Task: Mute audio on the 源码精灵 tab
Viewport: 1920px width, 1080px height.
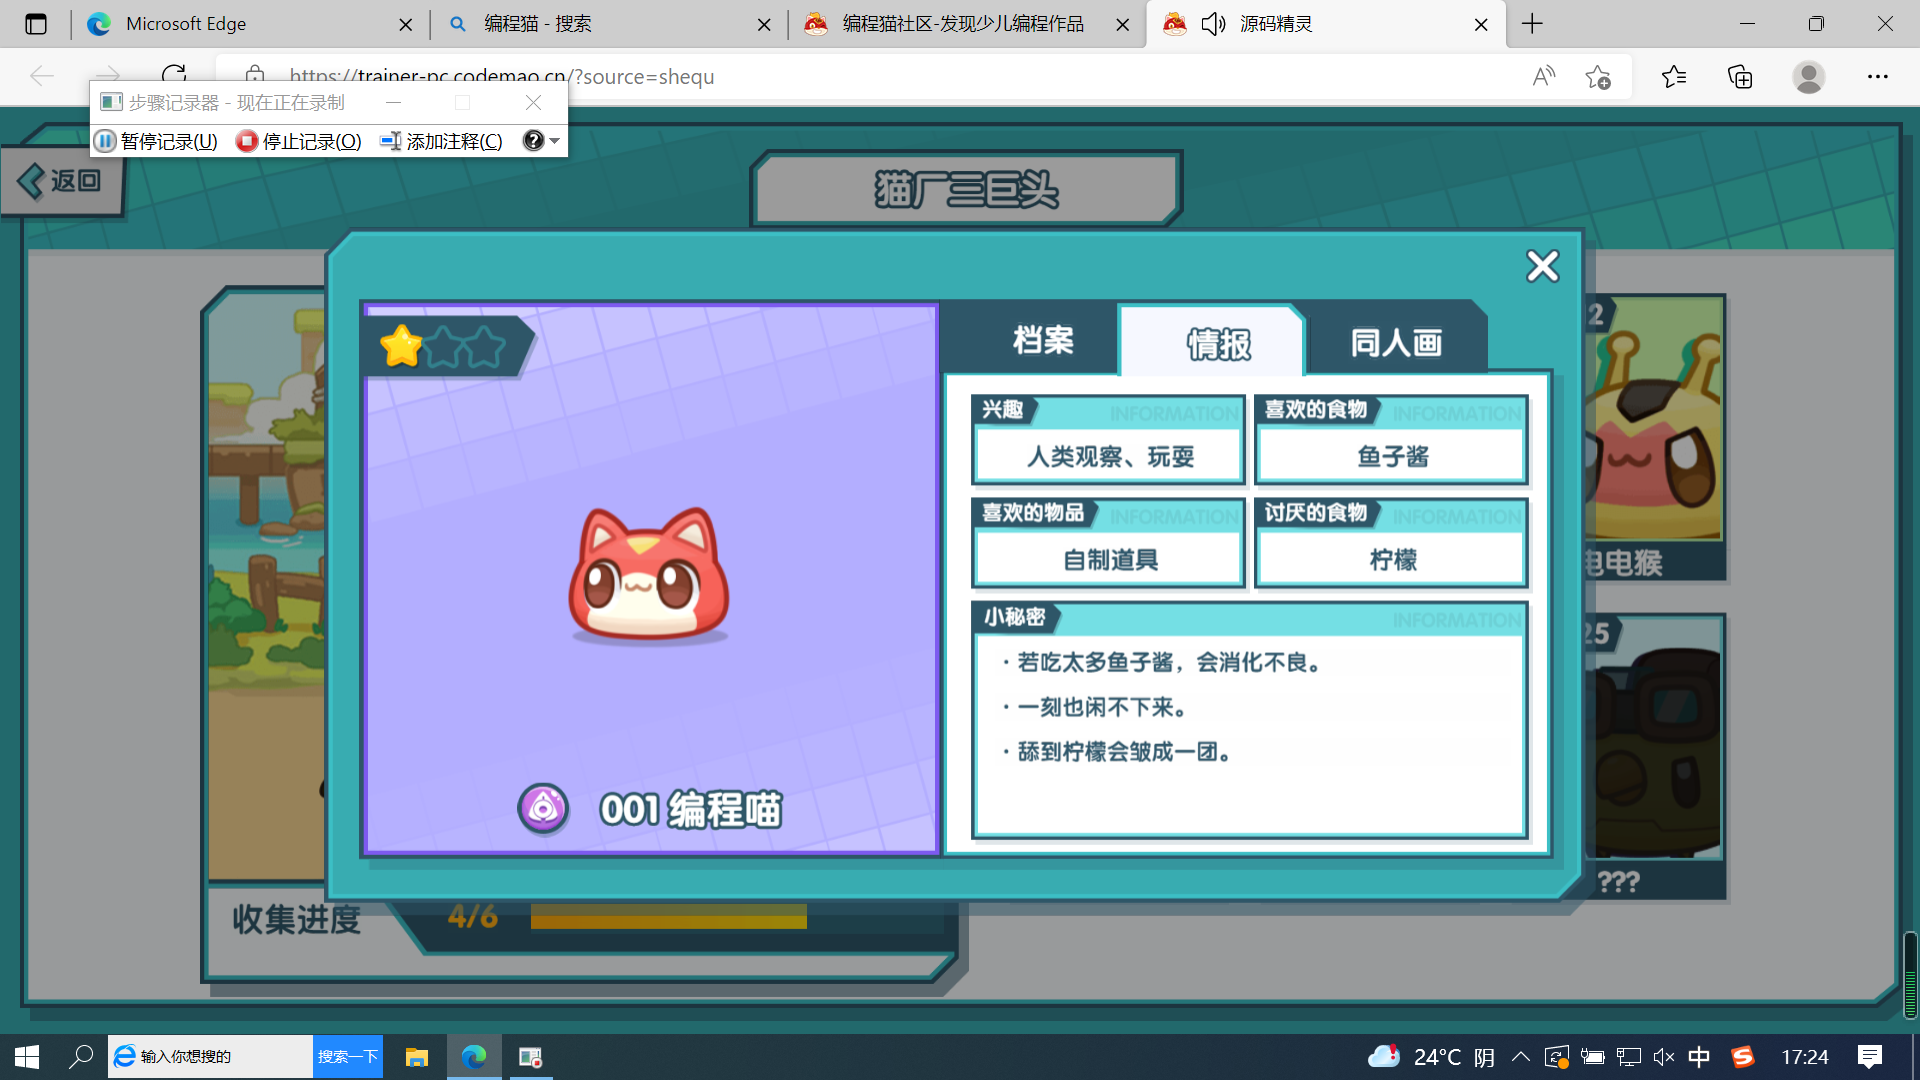Action: tap(1213, 24)
